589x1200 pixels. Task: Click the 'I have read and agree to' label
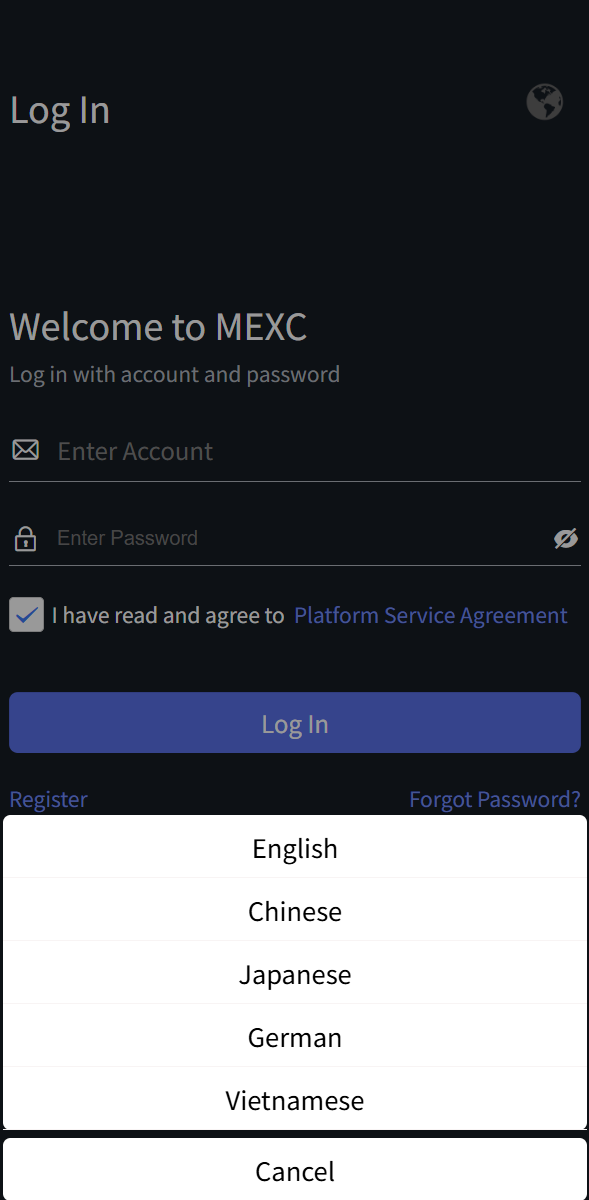pos(168,615)
